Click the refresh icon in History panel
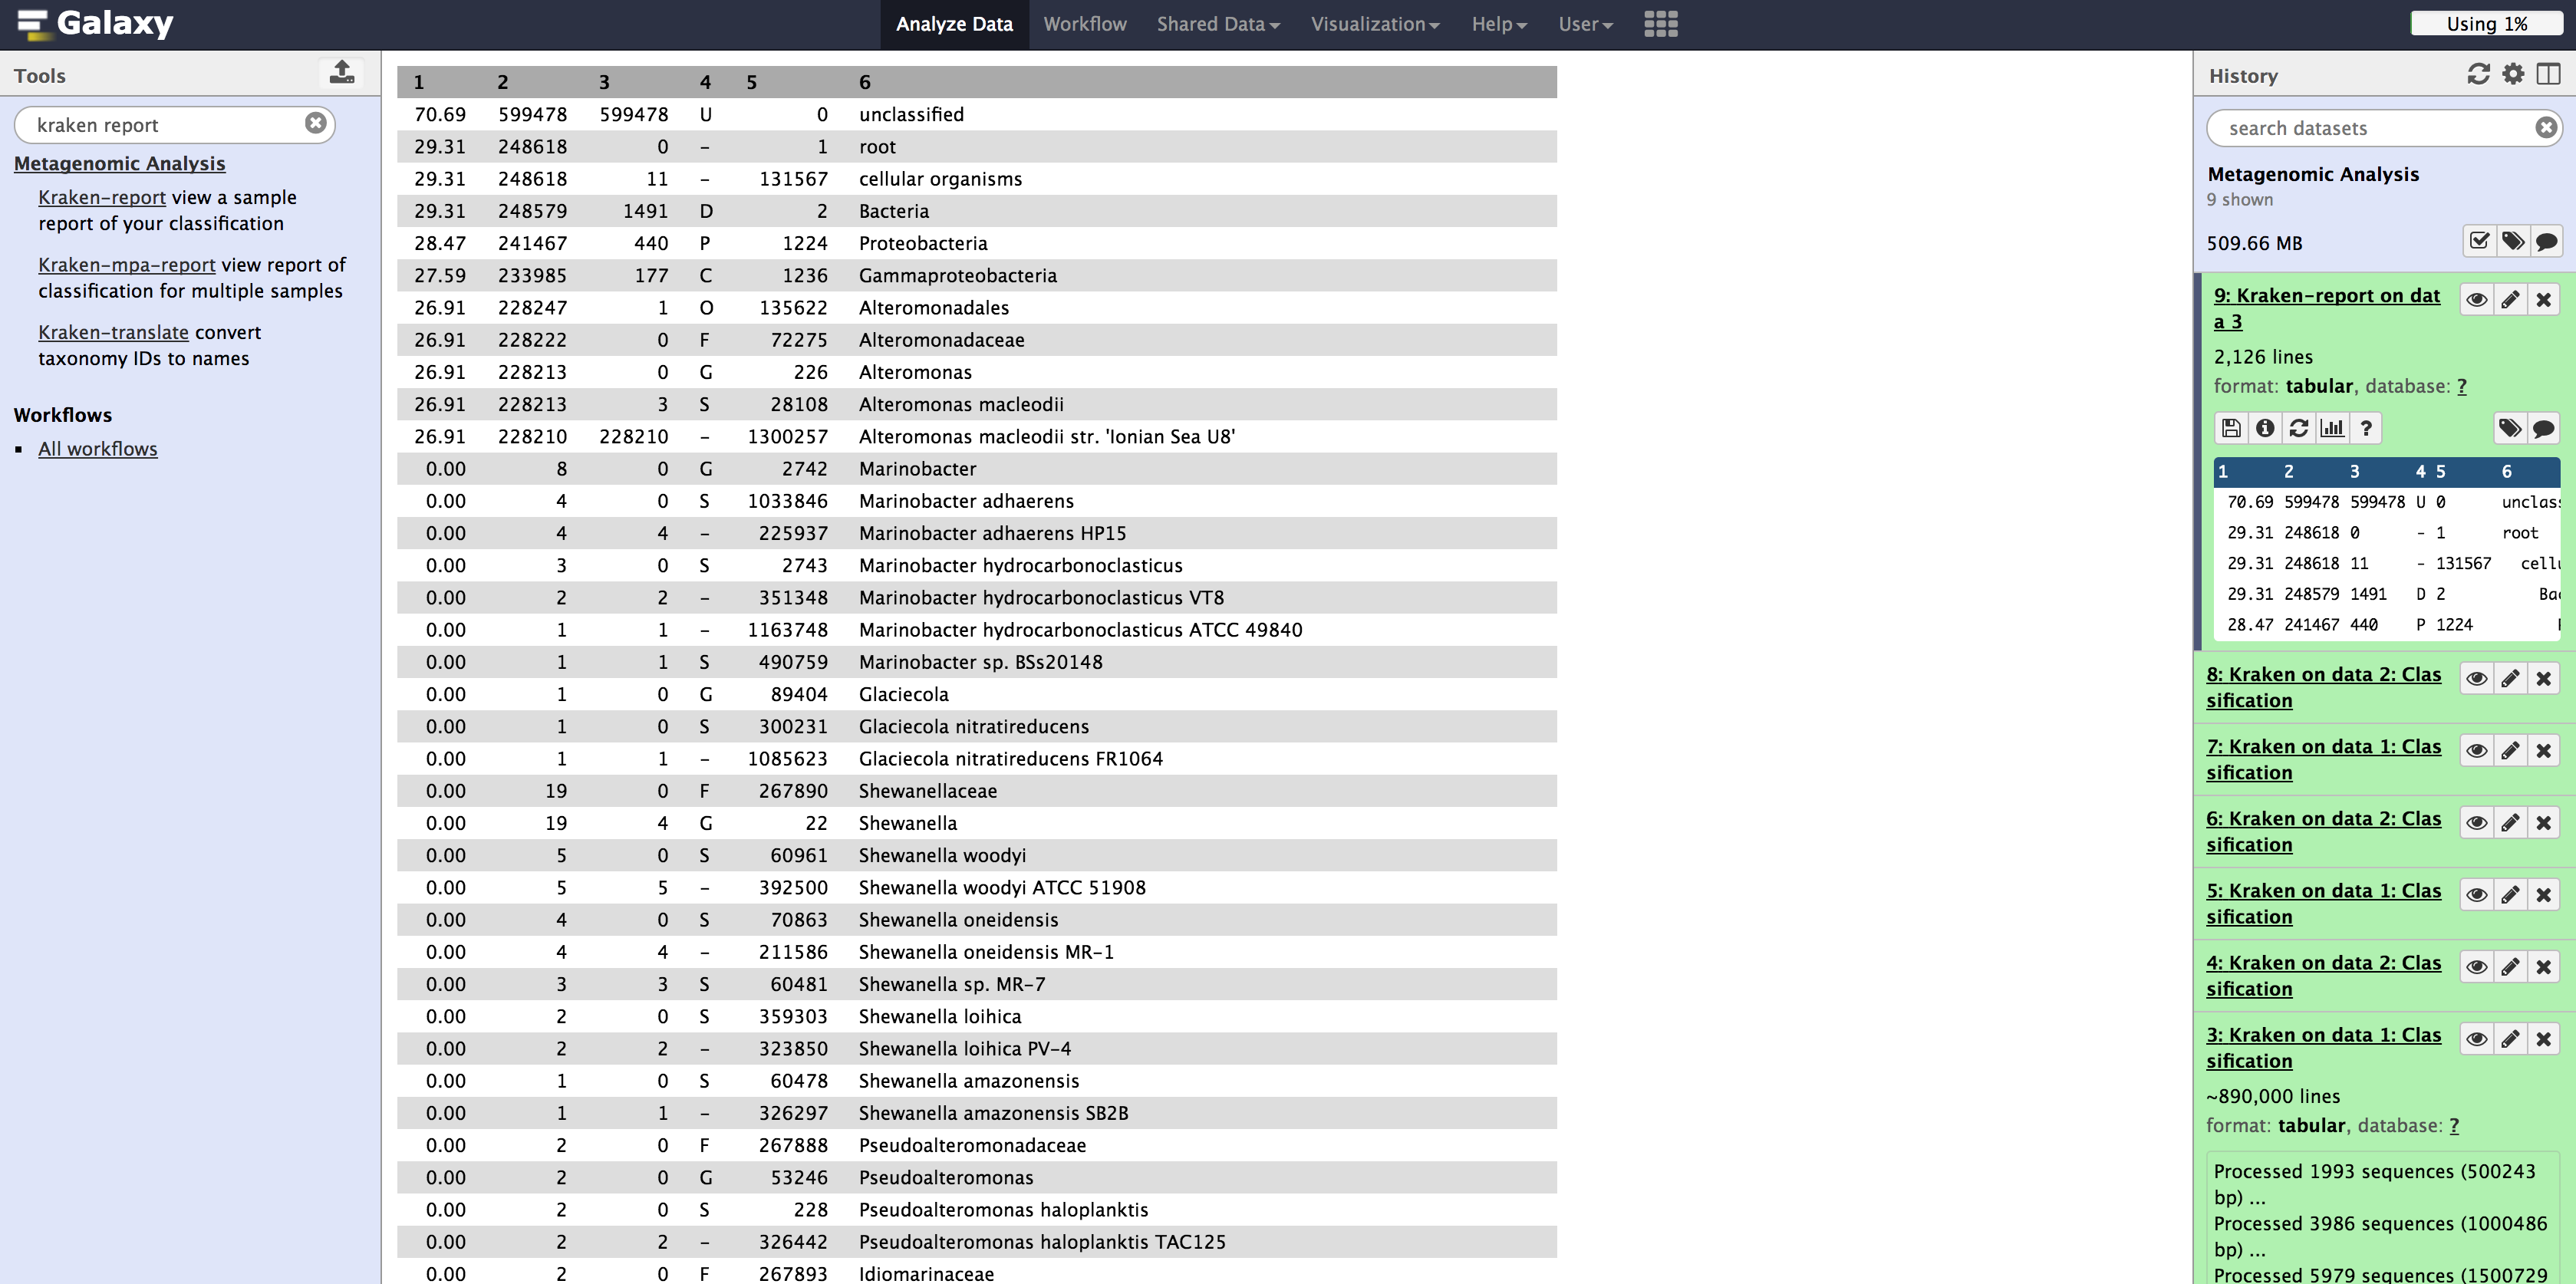2576x1284 pixels. [x=2479, y=75]
